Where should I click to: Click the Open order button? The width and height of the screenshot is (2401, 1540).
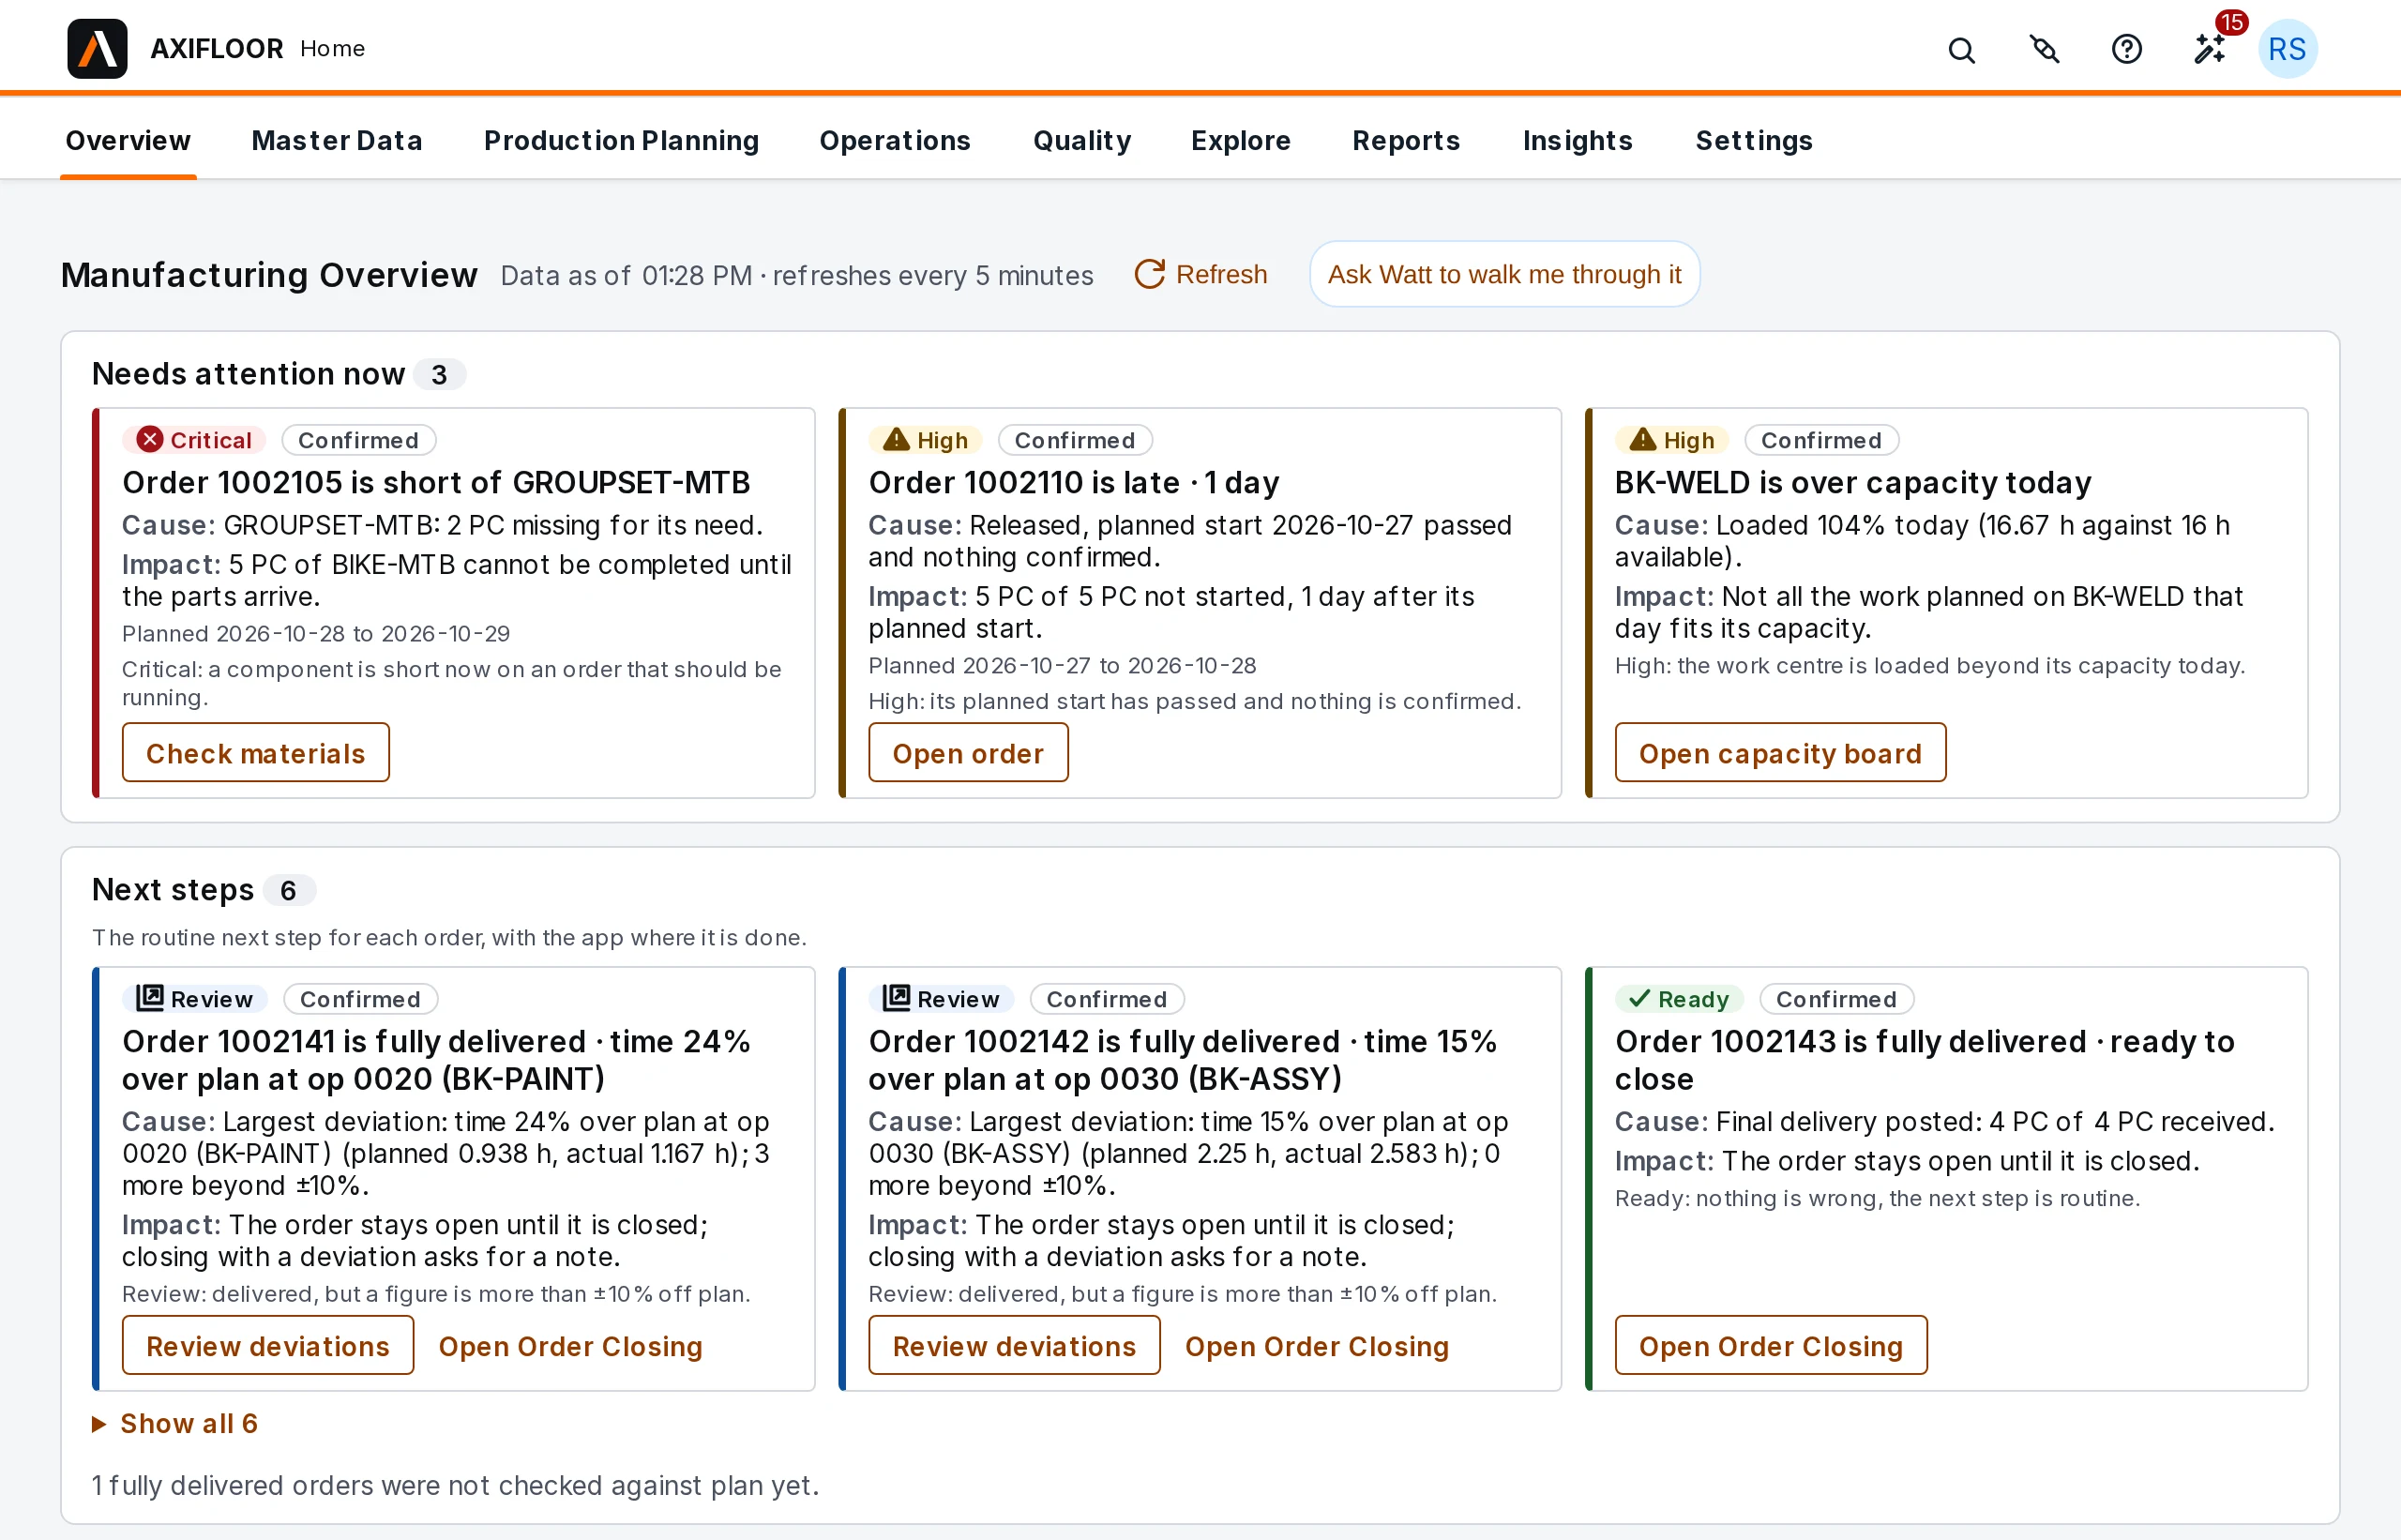(x=968, y=753)
